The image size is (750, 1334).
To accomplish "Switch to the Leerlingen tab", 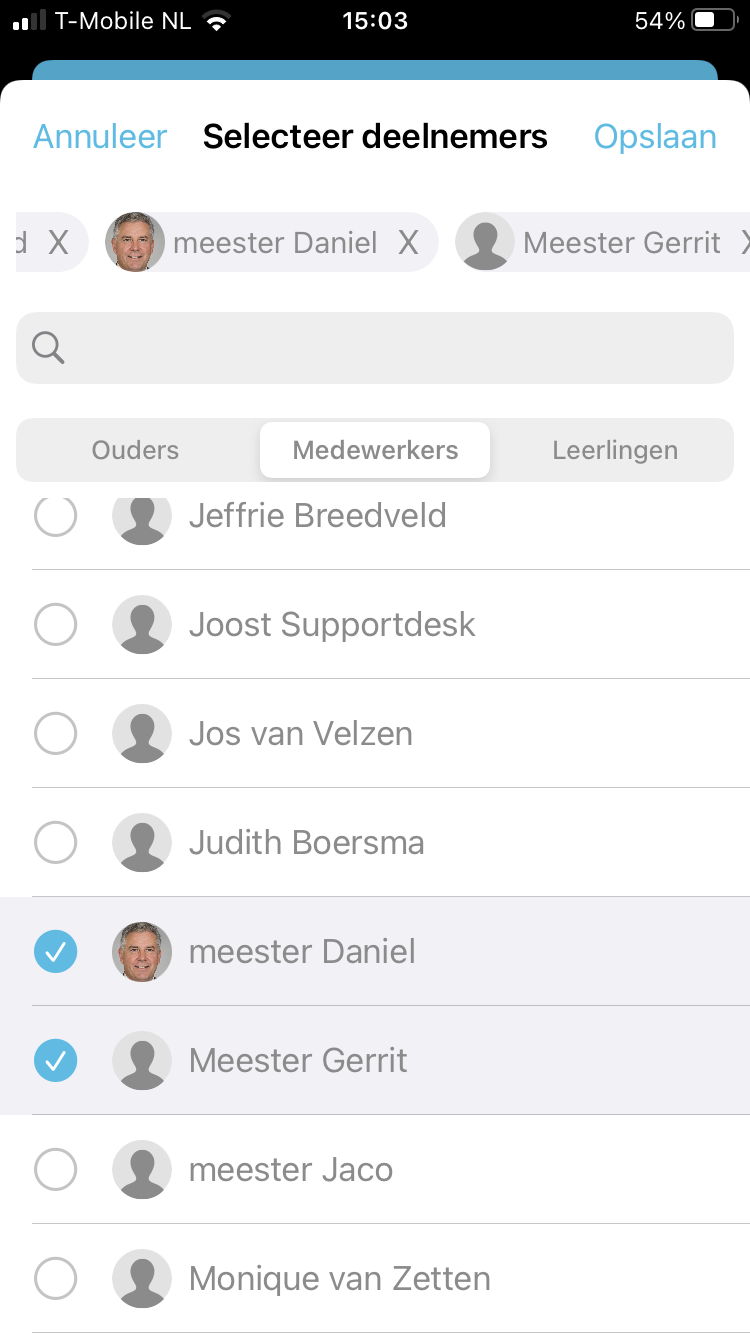I will coord(615,450).
